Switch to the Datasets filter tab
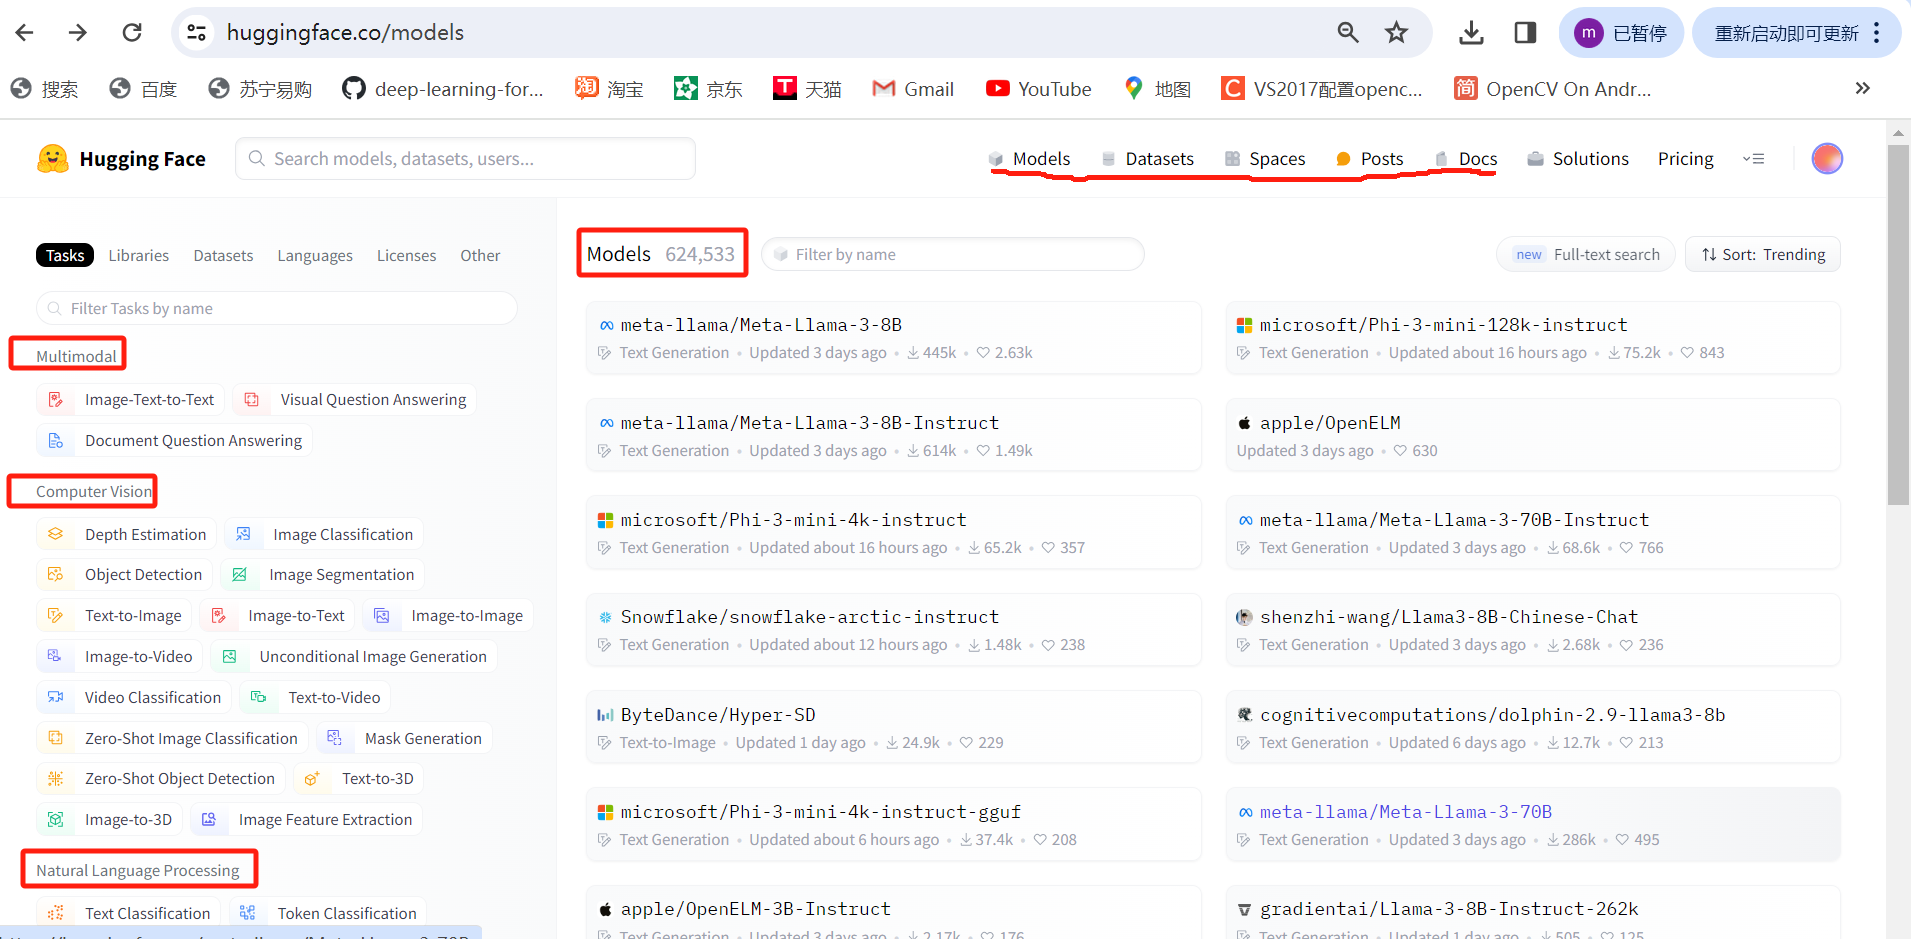 [x=223, y=255]
